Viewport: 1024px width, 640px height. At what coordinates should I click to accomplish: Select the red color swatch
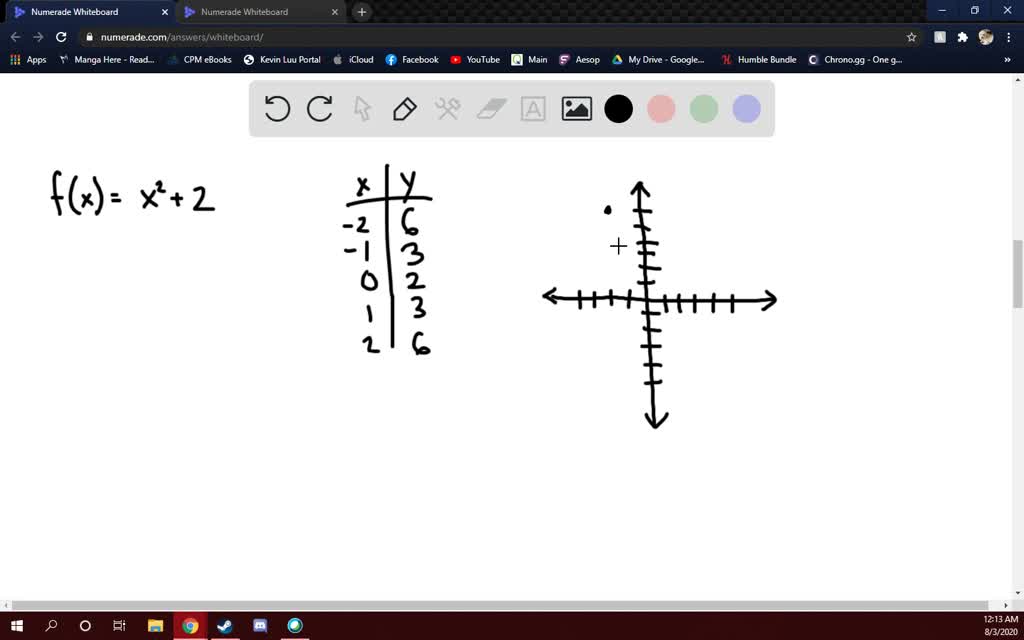click(661, 109)
